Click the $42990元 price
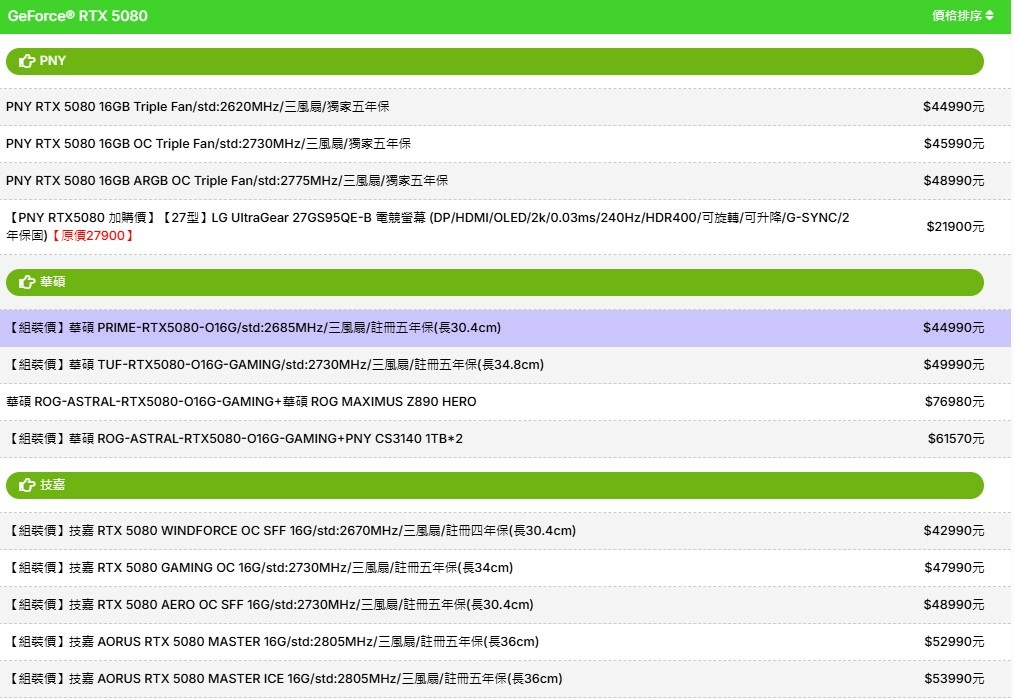 (x=954, y=531)
